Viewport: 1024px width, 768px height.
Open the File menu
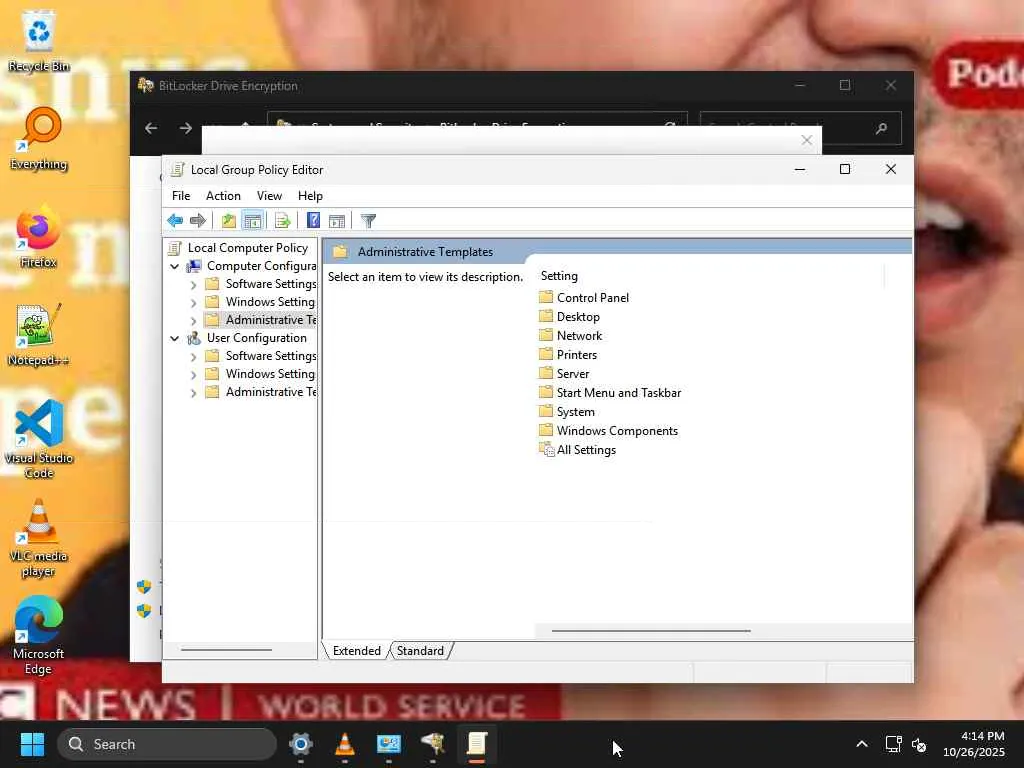pyautogui.click(x=181, y=196)
